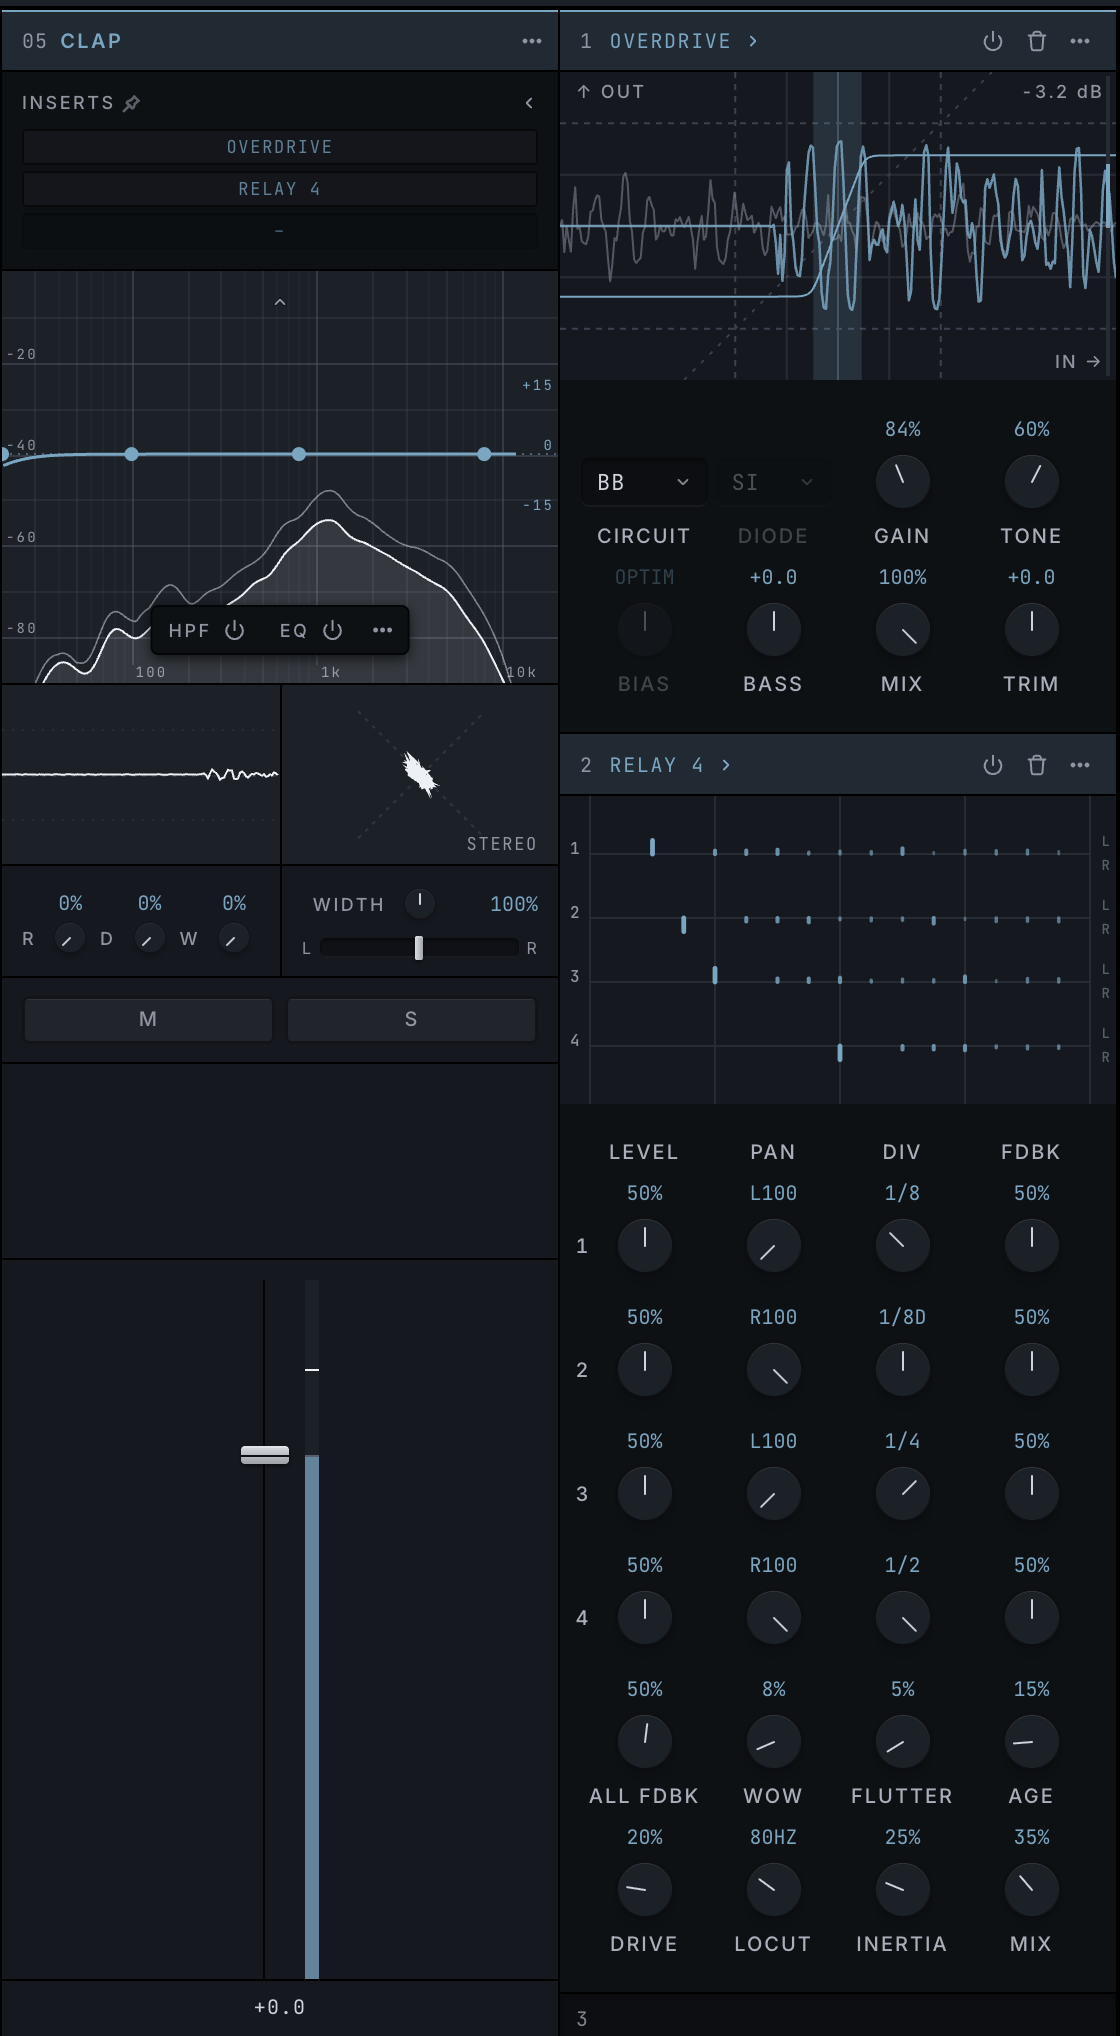The image size is (1120, 2036).
Task: Click the INERTIA knob at 25%
Action: click(x=902, y=1889)
